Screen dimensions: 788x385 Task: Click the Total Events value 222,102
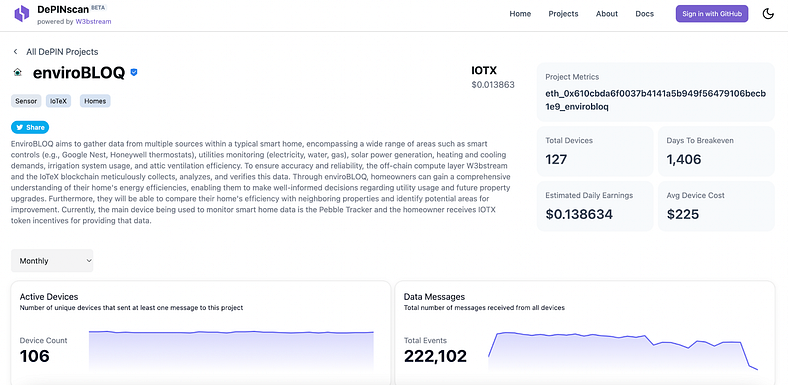click(435, 356)
